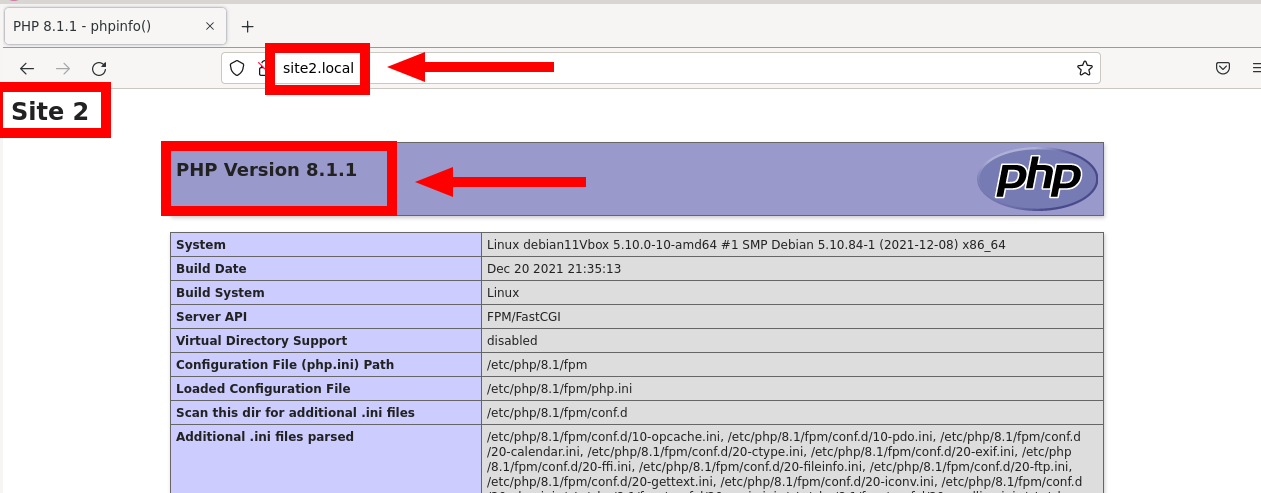
Task: Click the Virtual Directory Support disabled value
Action: click(512, 341)
